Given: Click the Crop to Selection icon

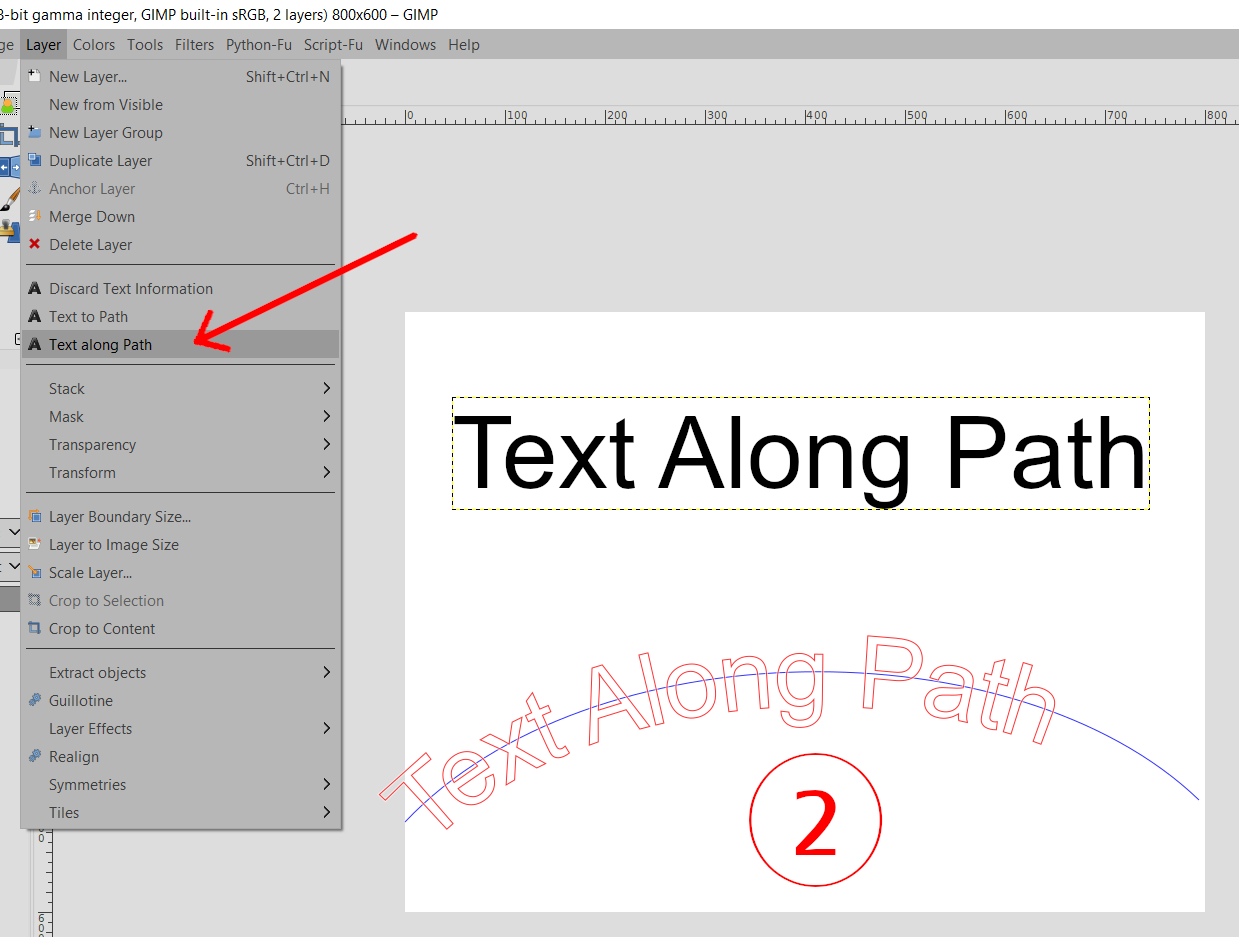Looking at the screenshot, I should 35,600.
